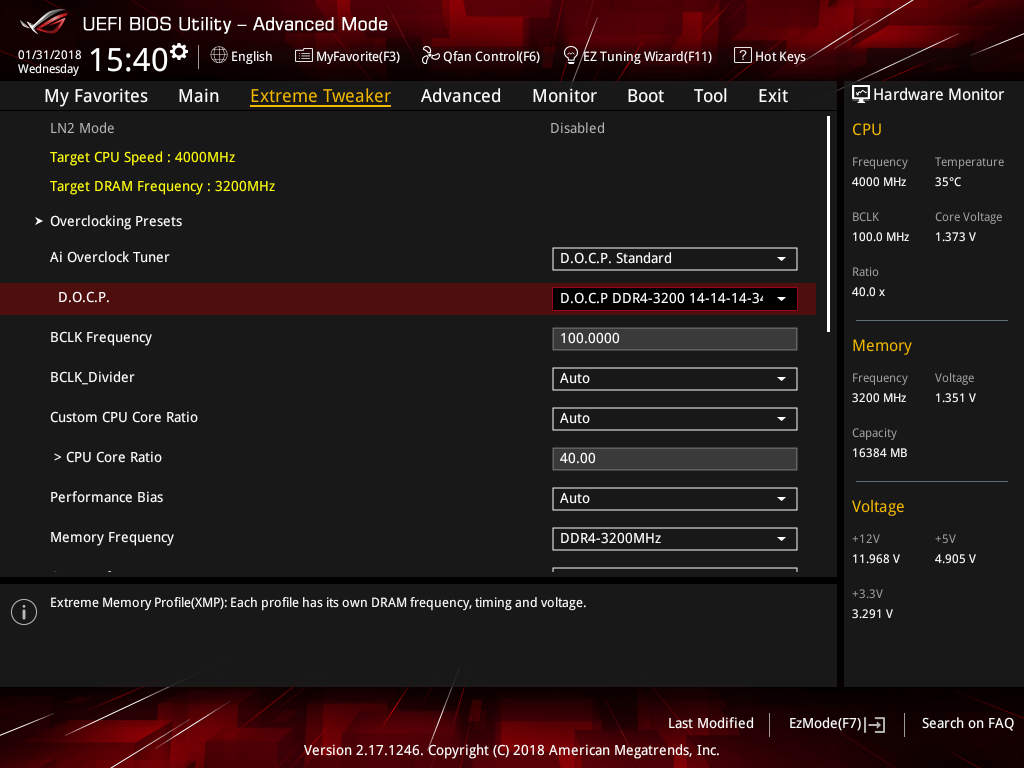Click the +3.3V 3.291 V reading
This screenshot has height=768, width=1024.
[872, 614]
